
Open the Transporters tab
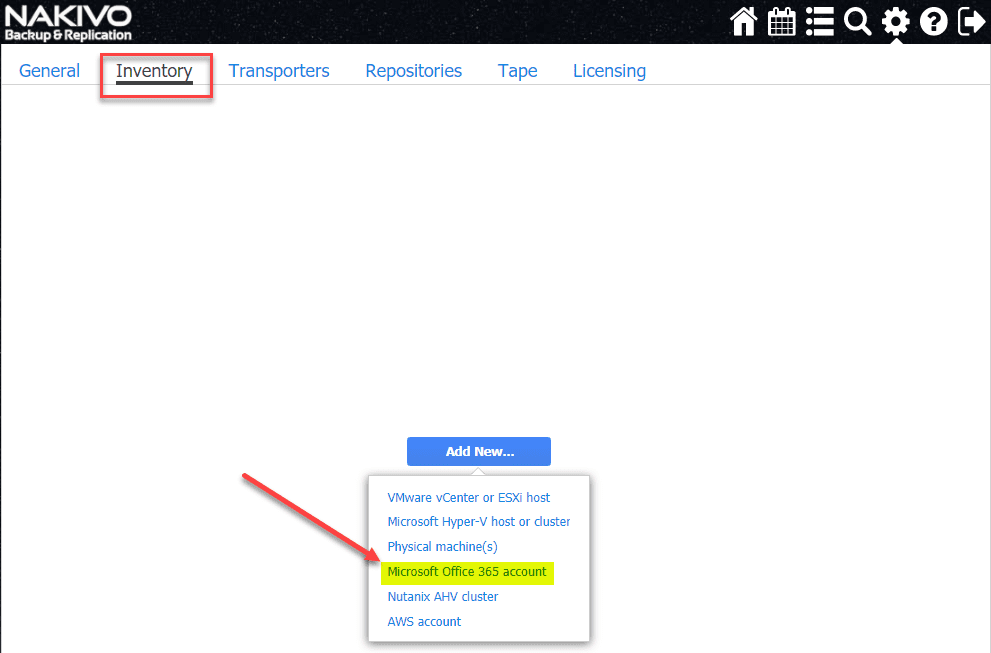click(279, 71)
